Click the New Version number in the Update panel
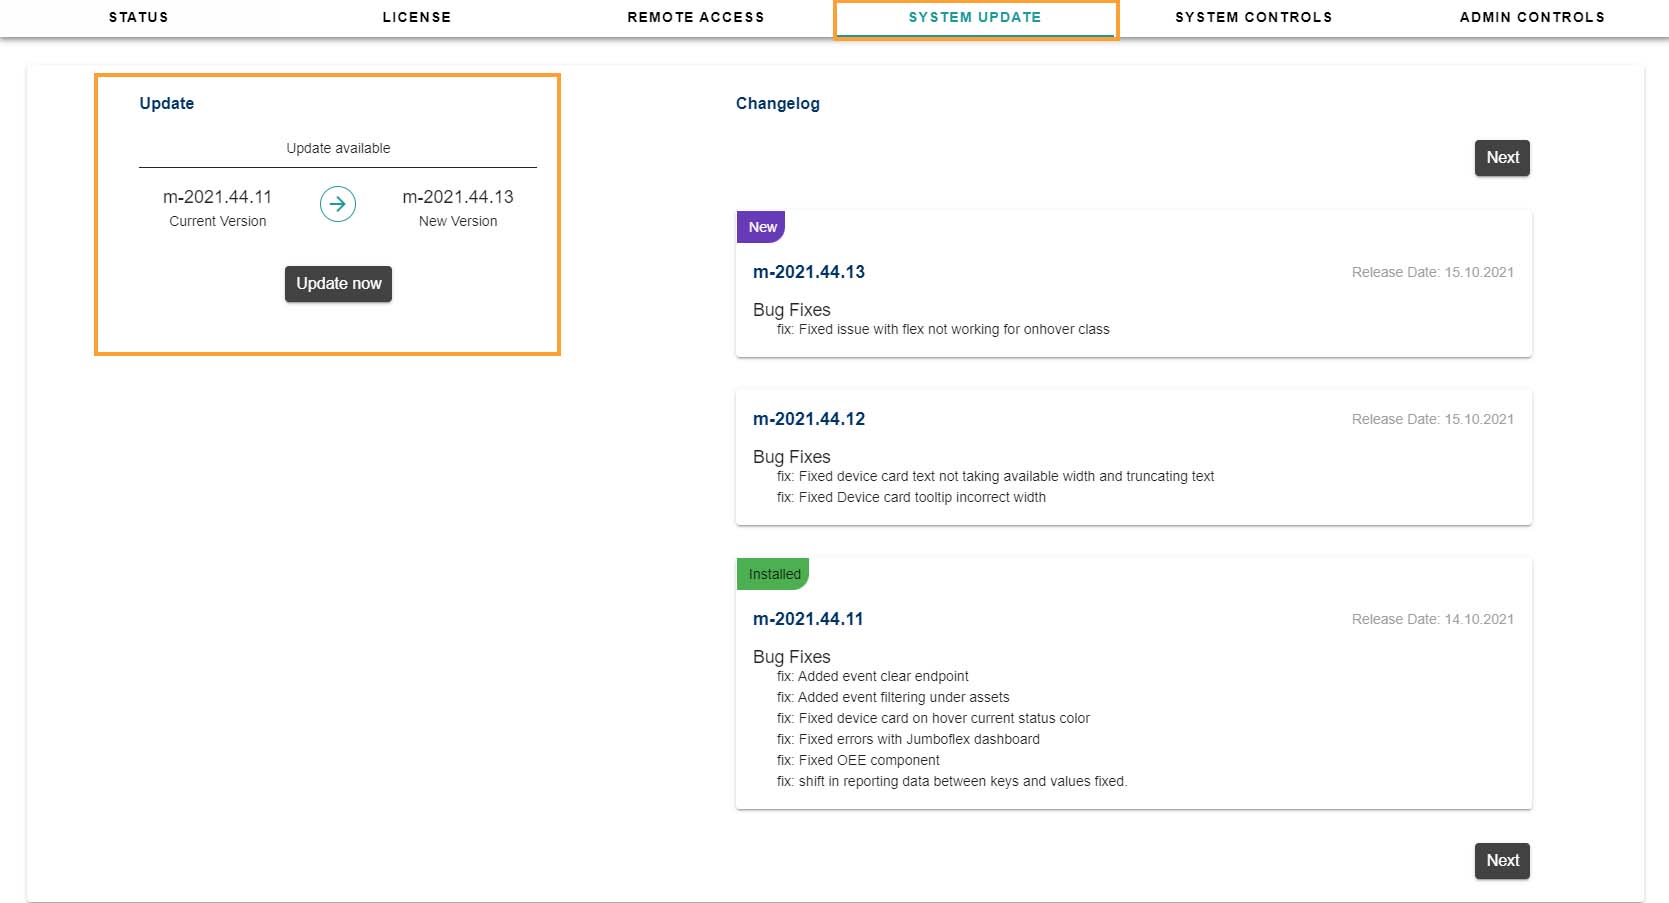This screenshot has height=903, width=1669. [x=458, y=197]
